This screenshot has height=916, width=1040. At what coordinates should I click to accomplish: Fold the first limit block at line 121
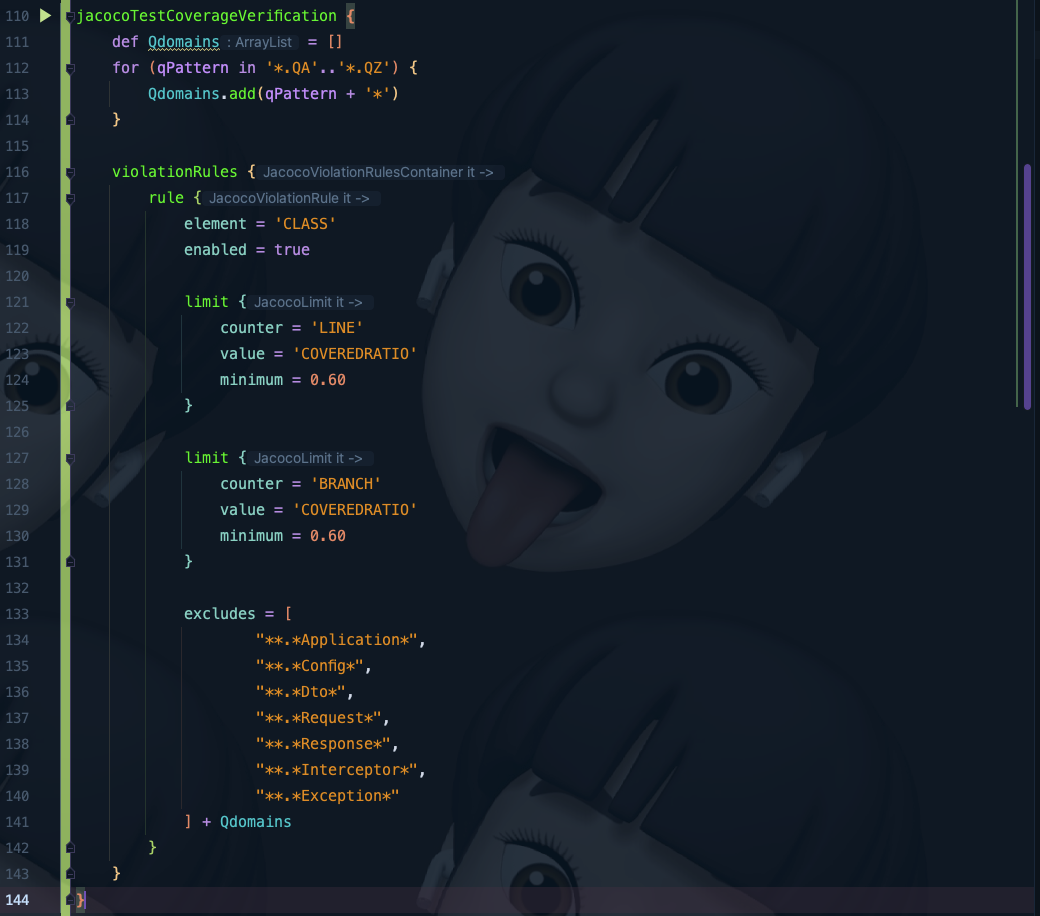tap(70, 302)
